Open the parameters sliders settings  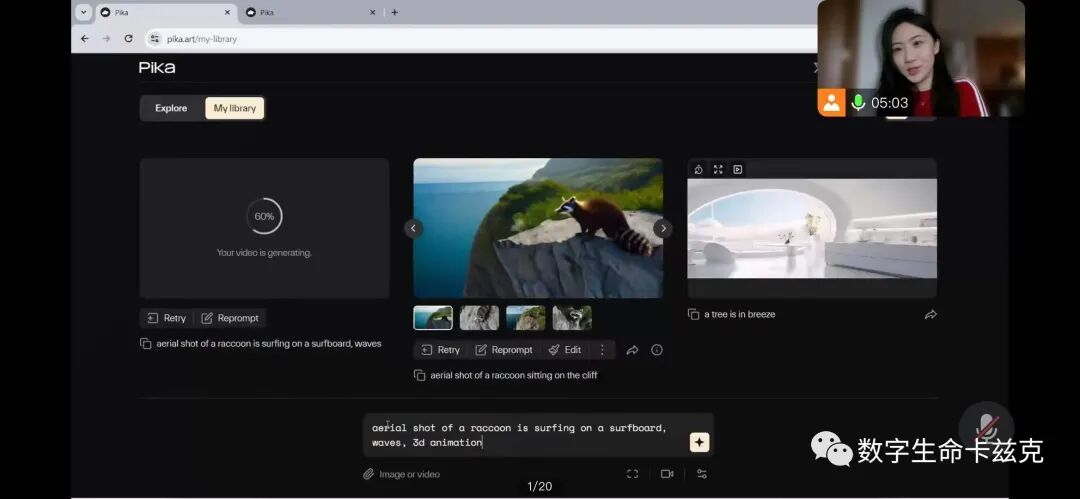[x=702, y=474]
